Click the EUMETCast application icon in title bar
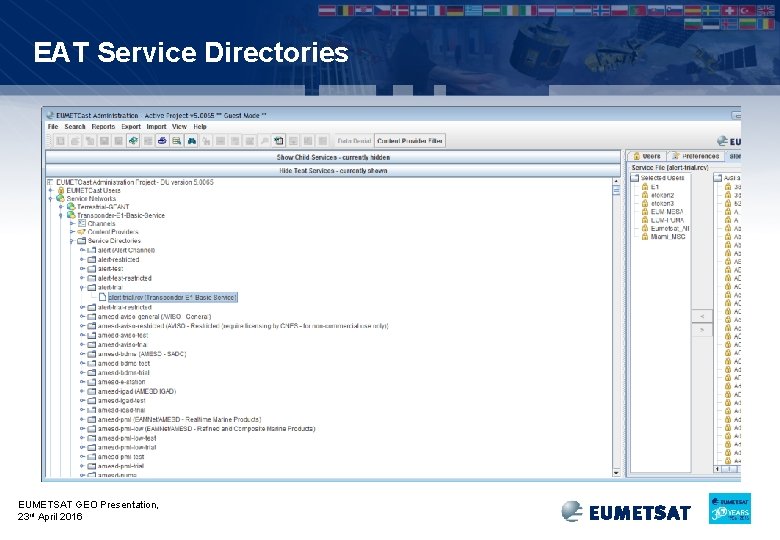This screenshot has height=540, width=780. (x=50, y=115)
